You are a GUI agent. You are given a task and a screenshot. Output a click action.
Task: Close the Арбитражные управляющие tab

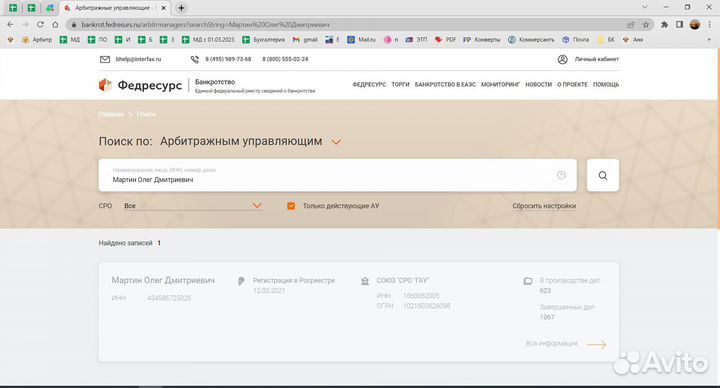point(163,8)
